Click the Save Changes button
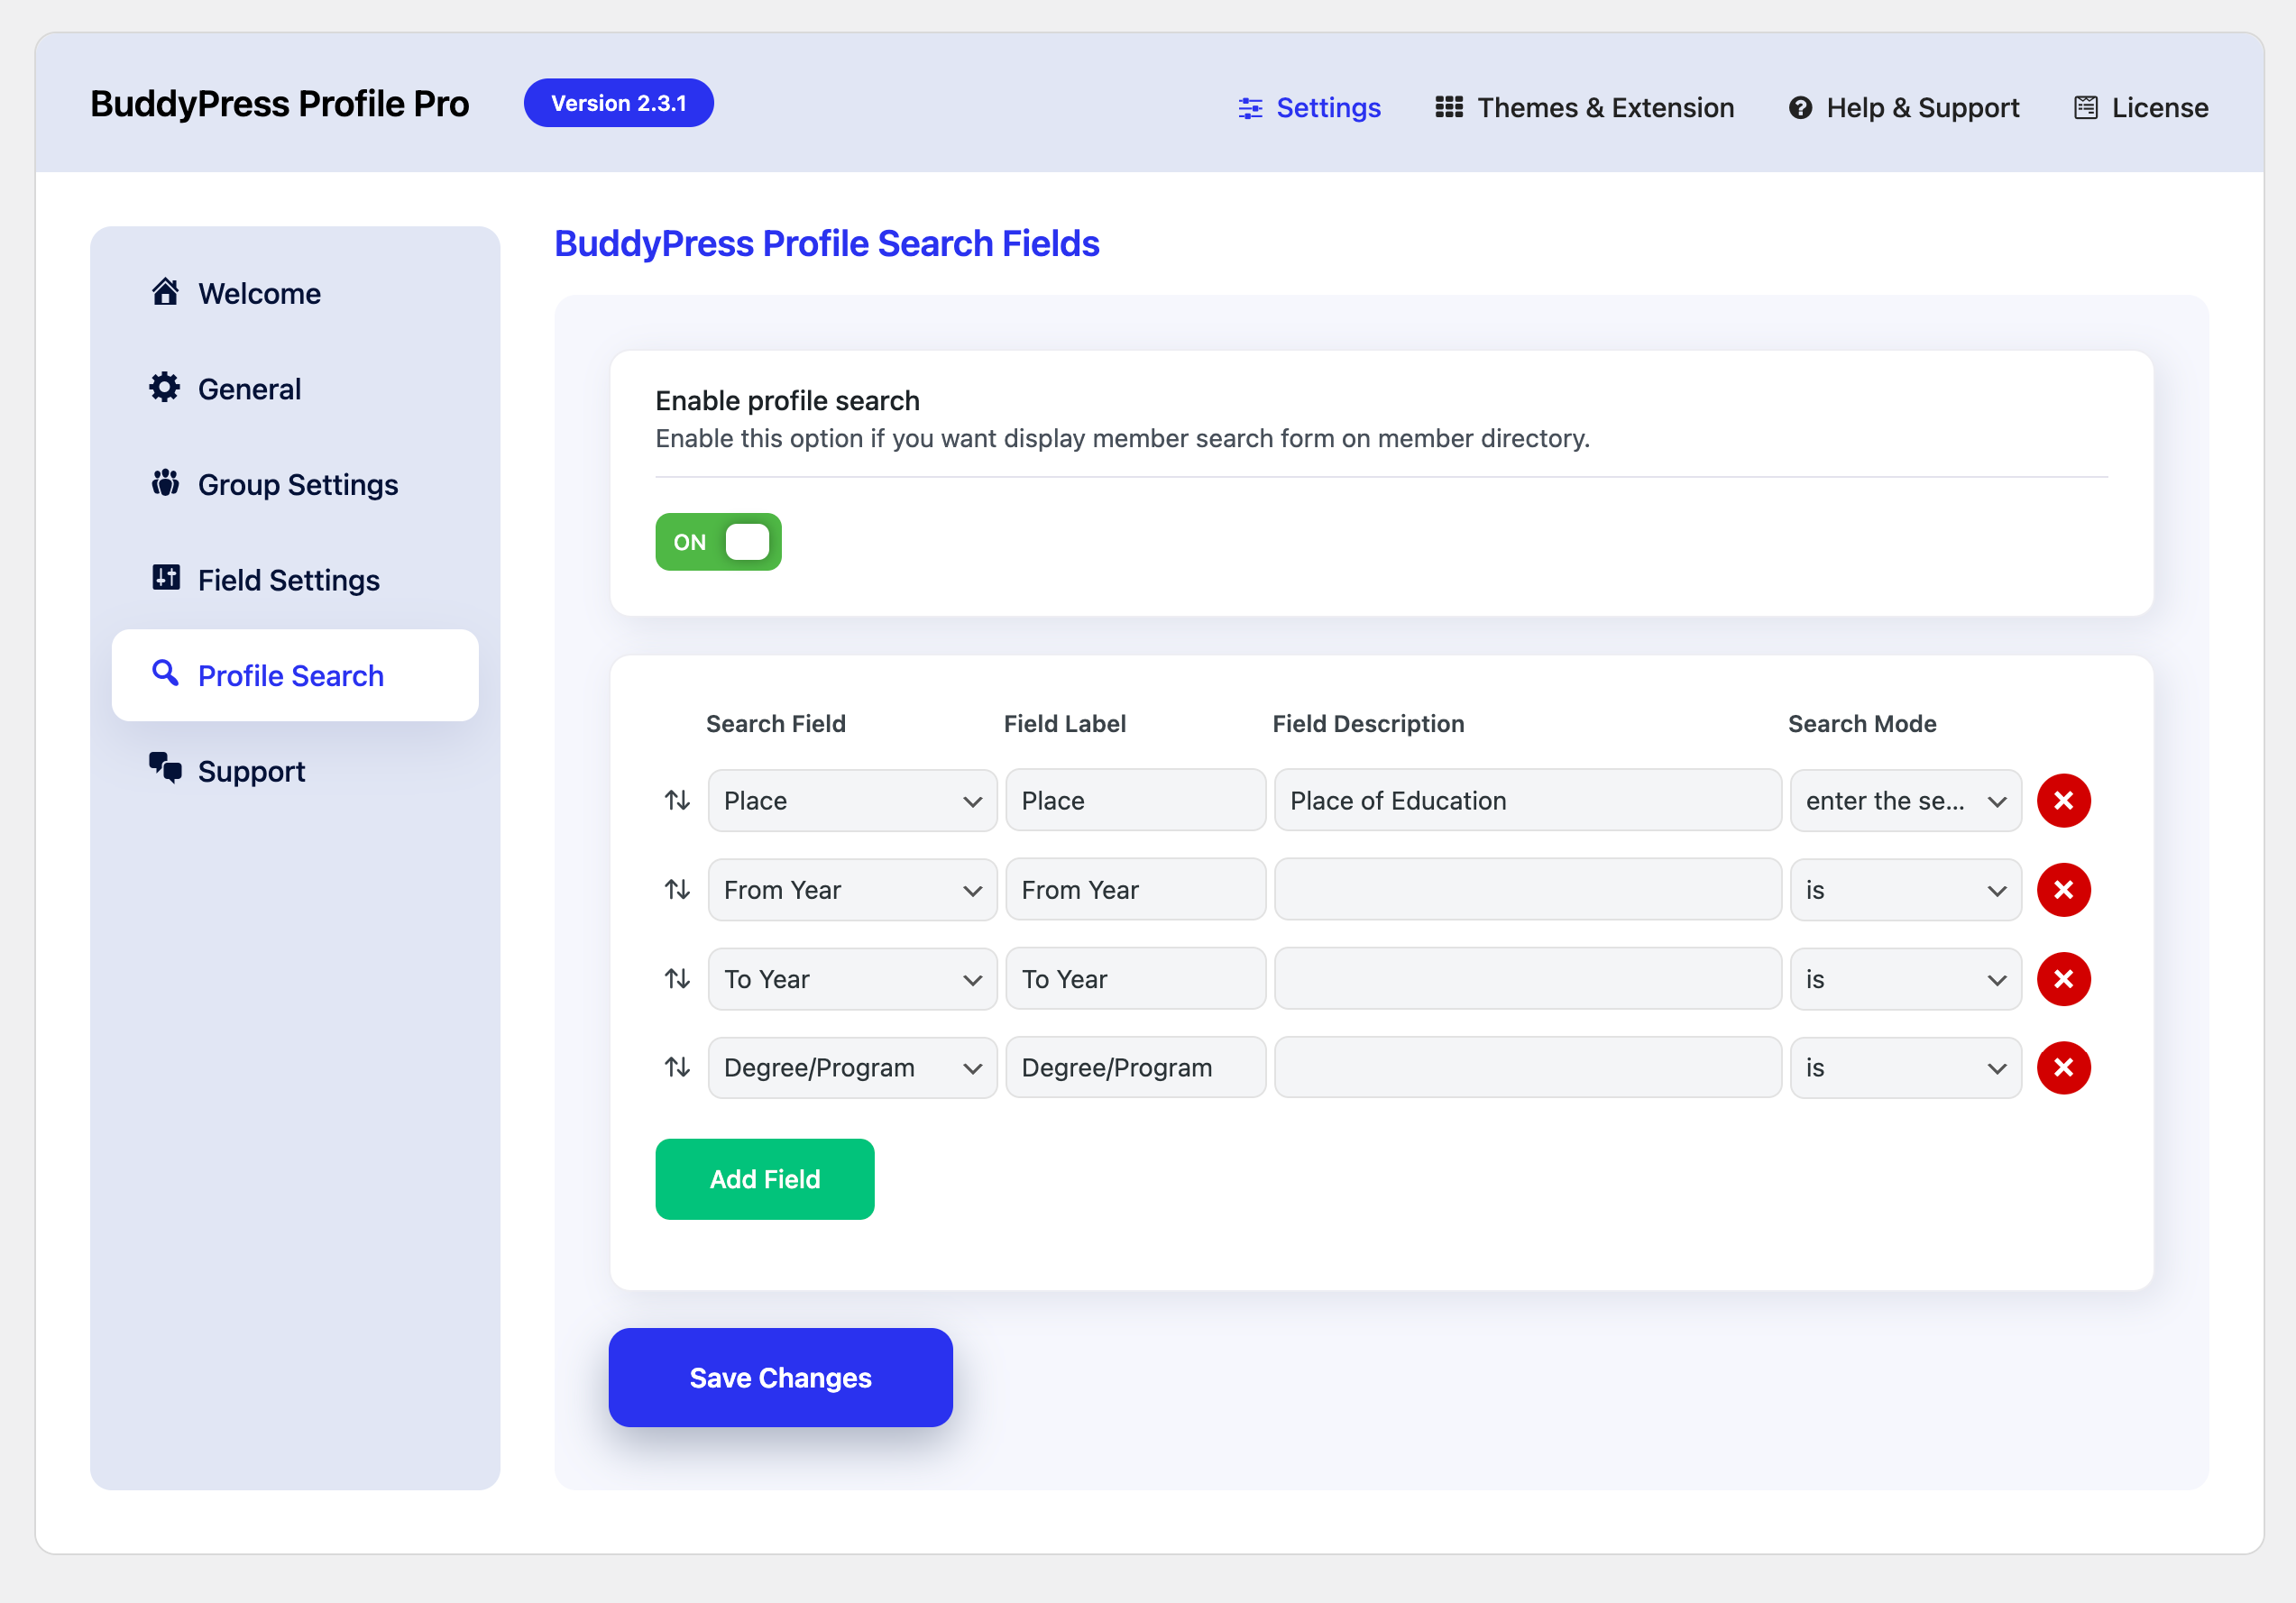 (x=780, y=1377)
